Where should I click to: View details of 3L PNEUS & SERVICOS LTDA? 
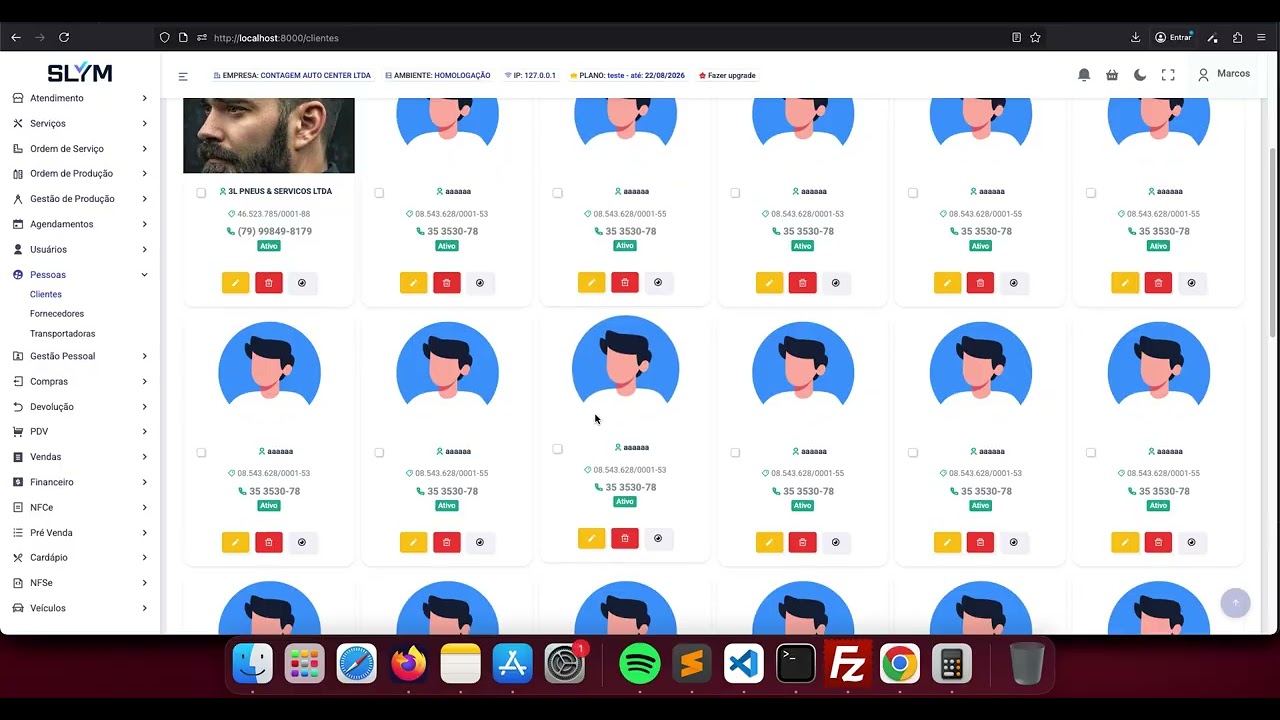tap(302, 283)
